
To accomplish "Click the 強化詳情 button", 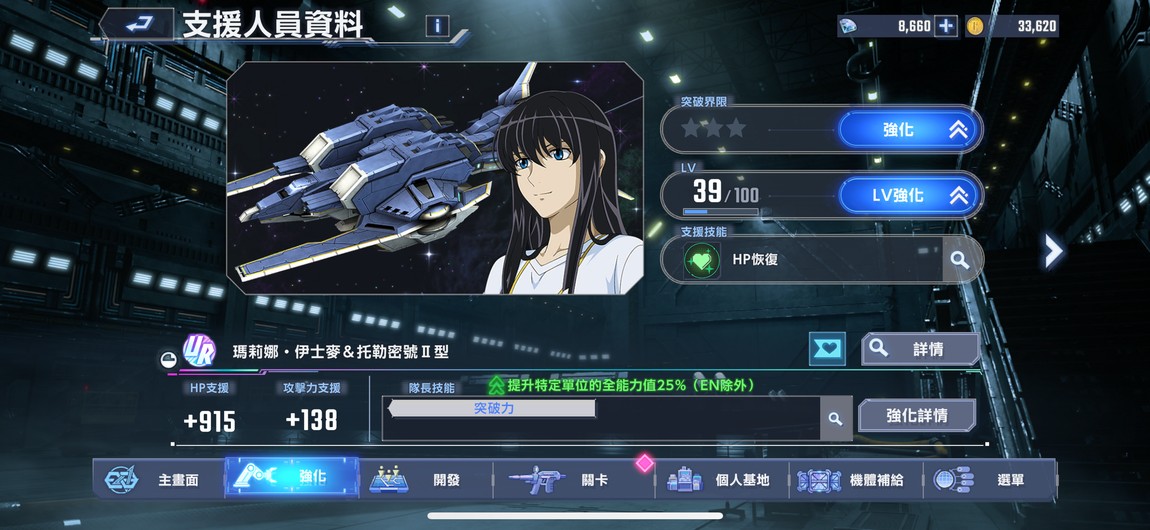I will click(917, 416).
